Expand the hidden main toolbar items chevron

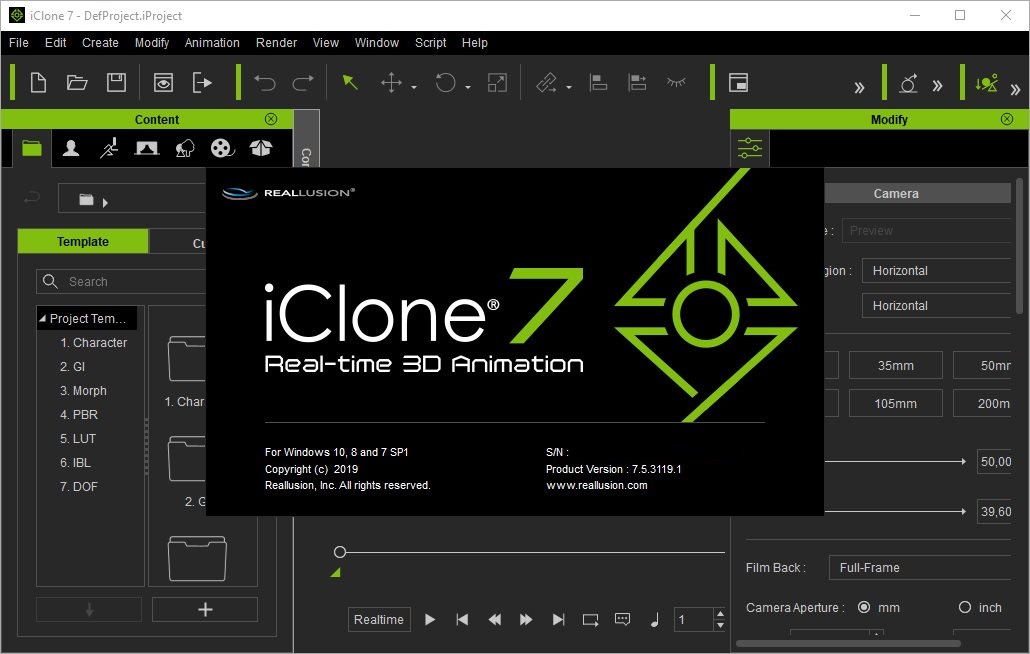coord(859,87)
